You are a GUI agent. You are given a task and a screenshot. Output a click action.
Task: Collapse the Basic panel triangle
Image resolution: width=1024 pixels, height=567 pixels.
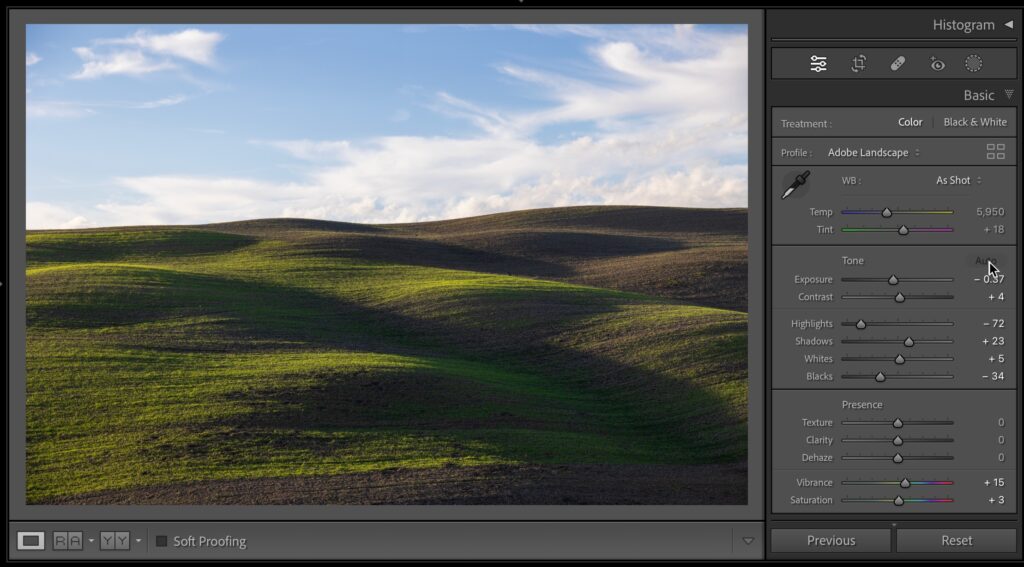tap(1009, 95)
